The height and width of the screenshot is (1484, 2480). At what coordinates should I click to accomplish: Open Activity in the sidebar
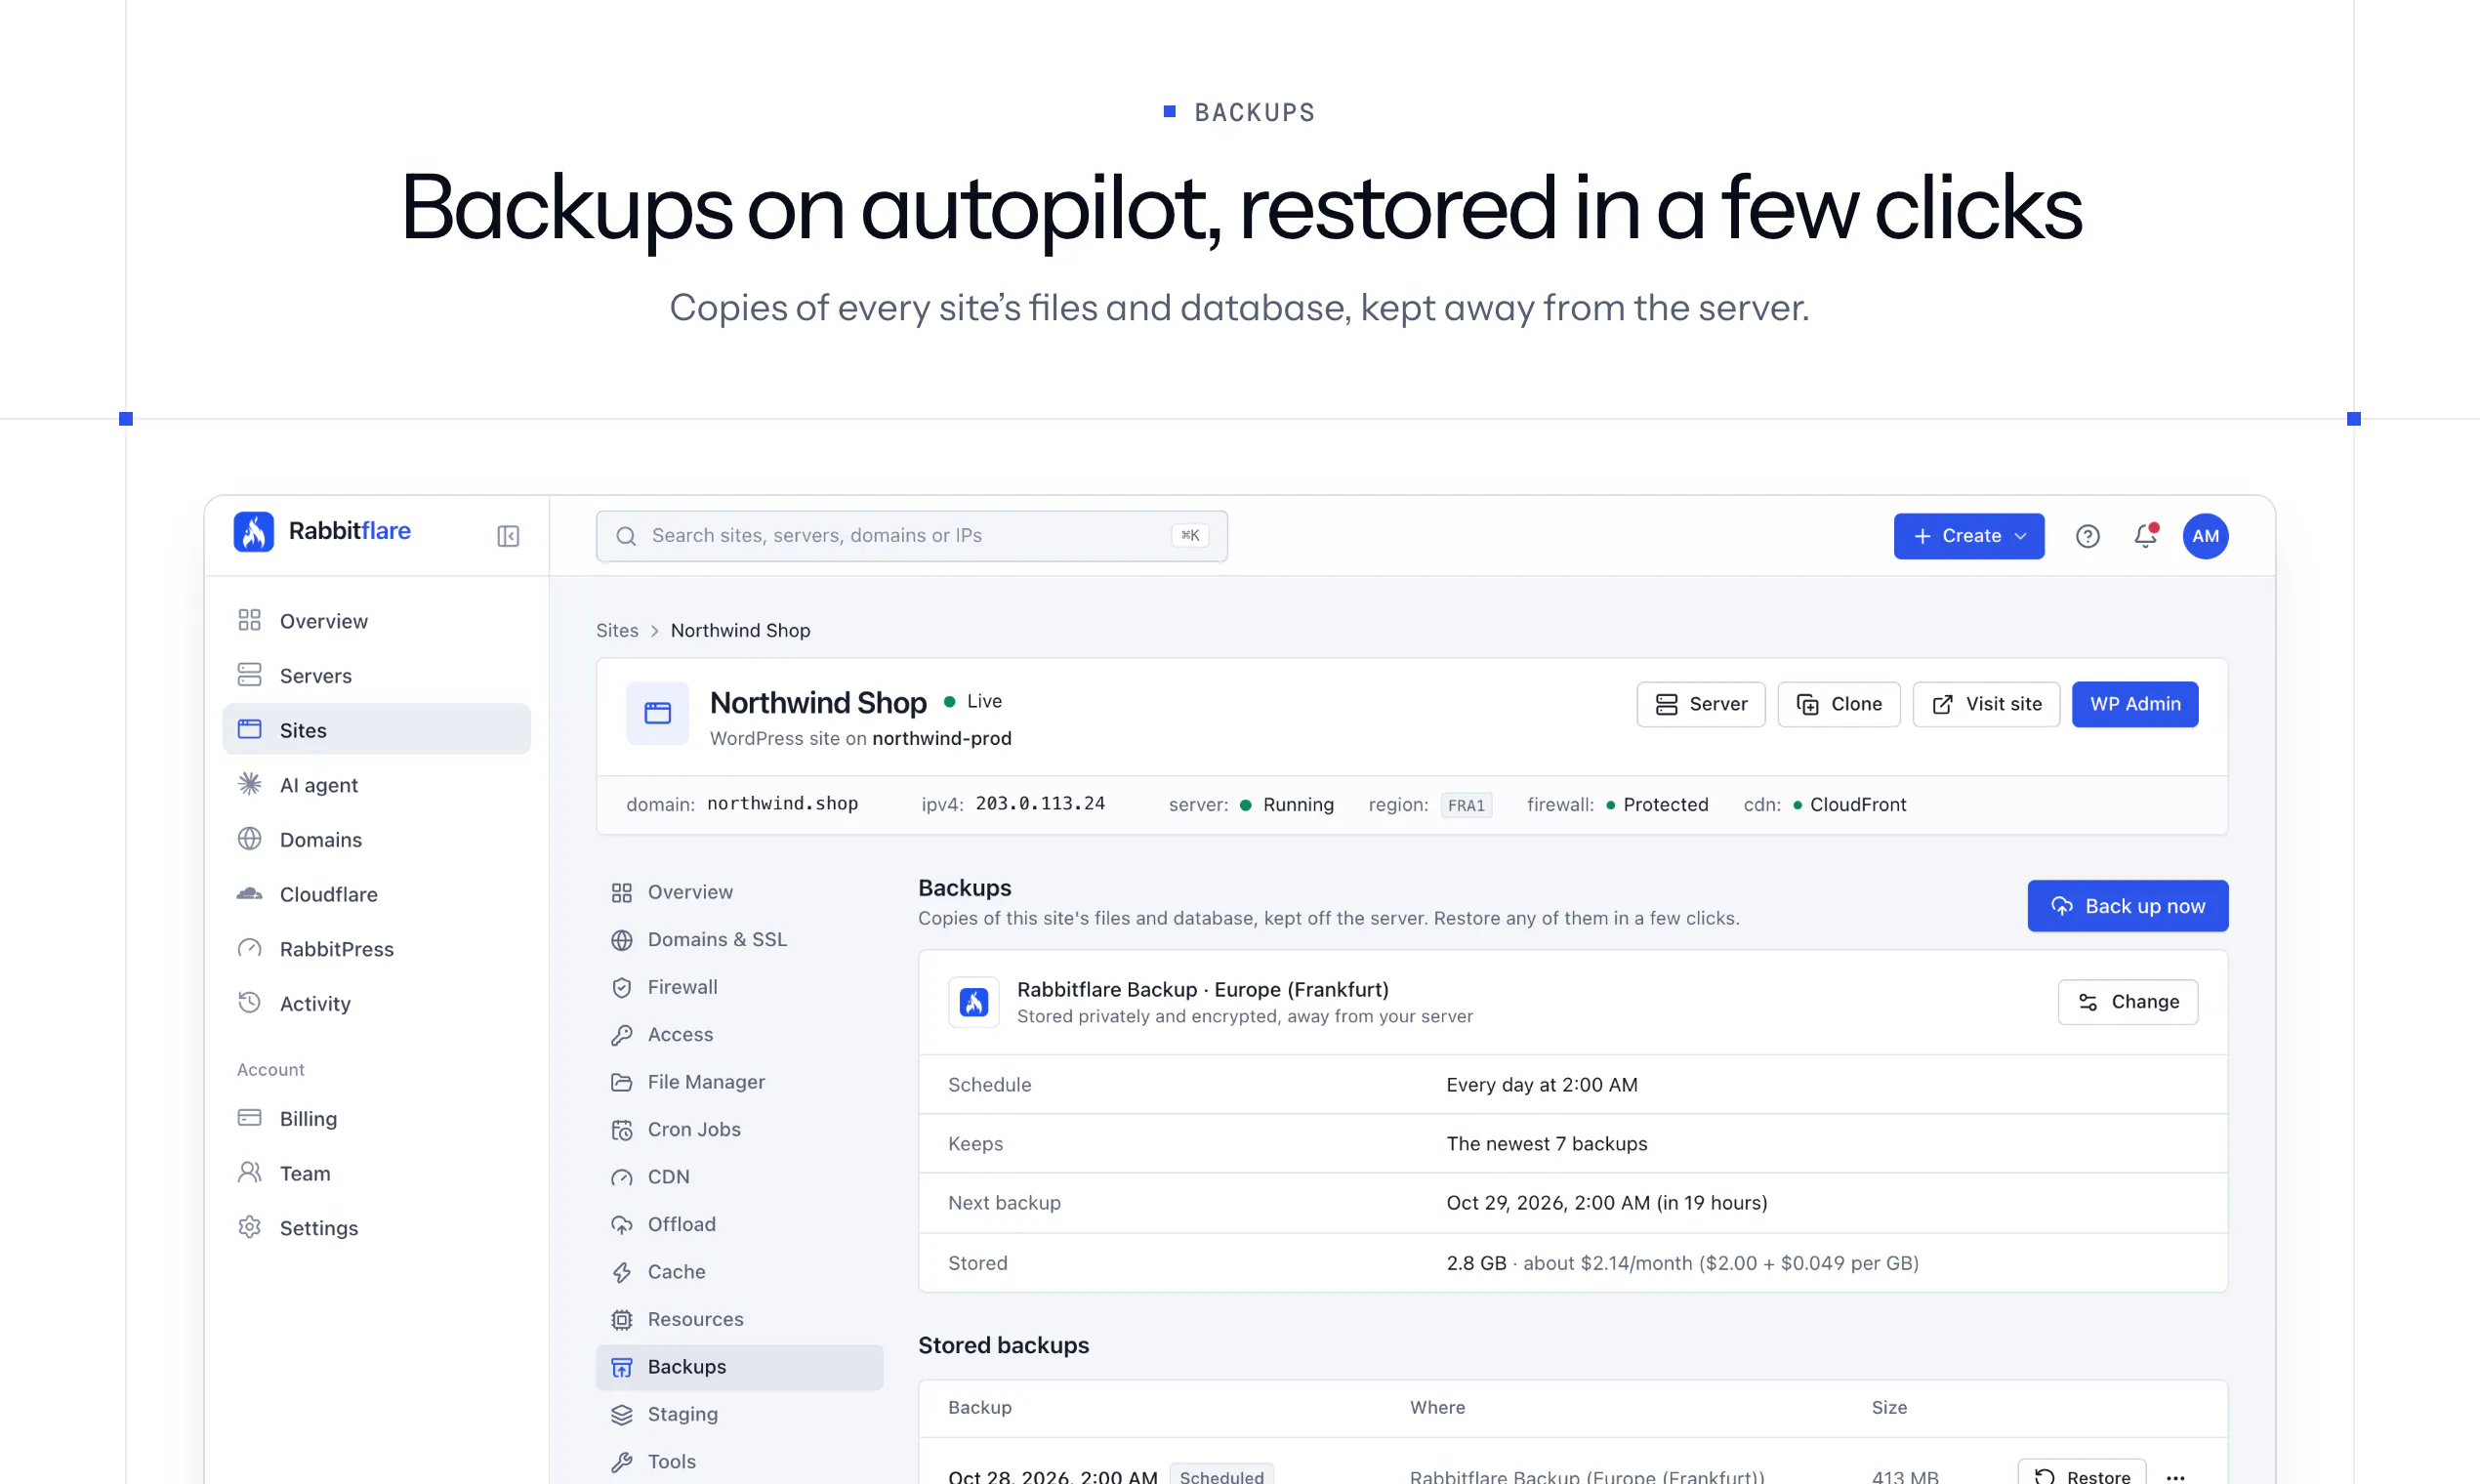(x=376, y=1003)
